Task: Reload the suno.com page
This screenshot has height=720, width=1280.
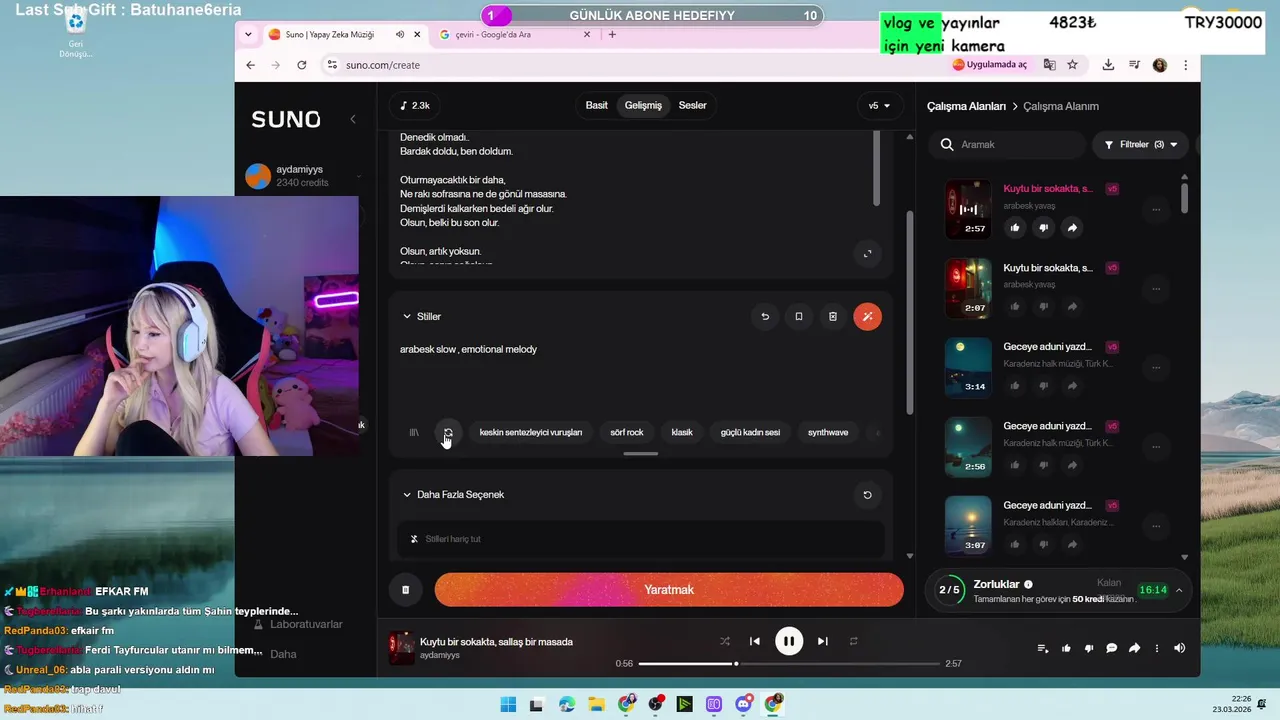Action: pos(302,65)
